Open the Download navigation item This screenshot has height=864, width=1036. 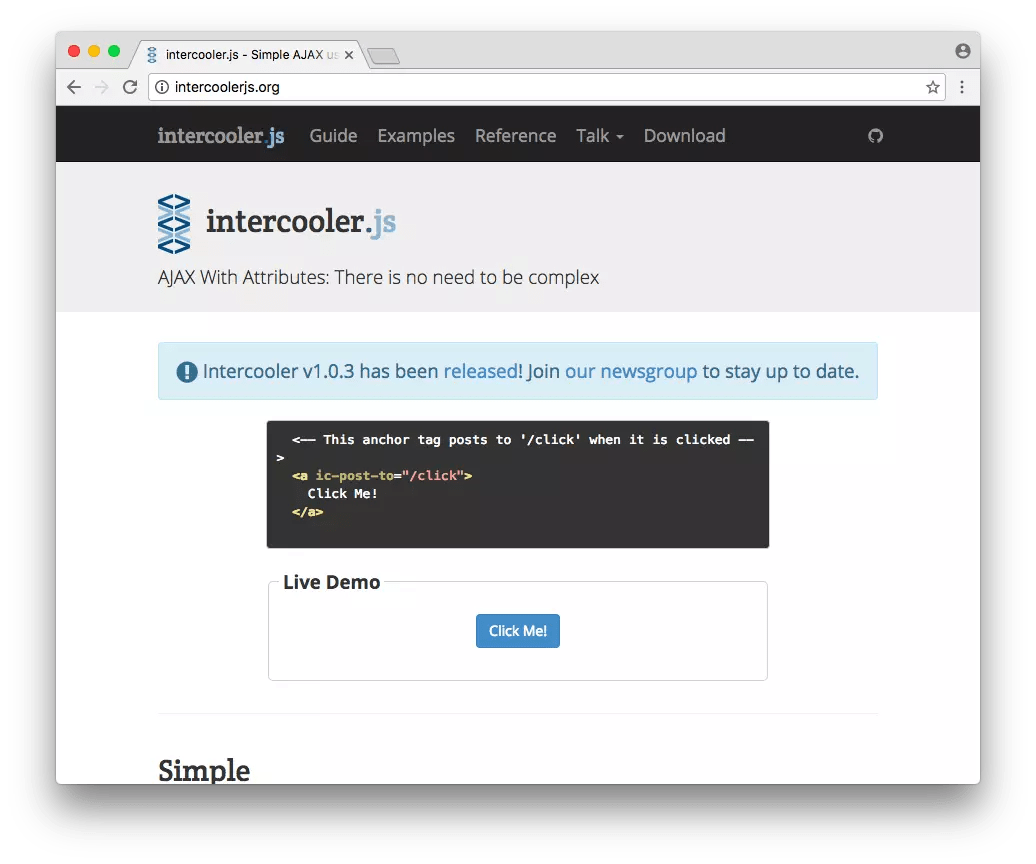(684, 136)
